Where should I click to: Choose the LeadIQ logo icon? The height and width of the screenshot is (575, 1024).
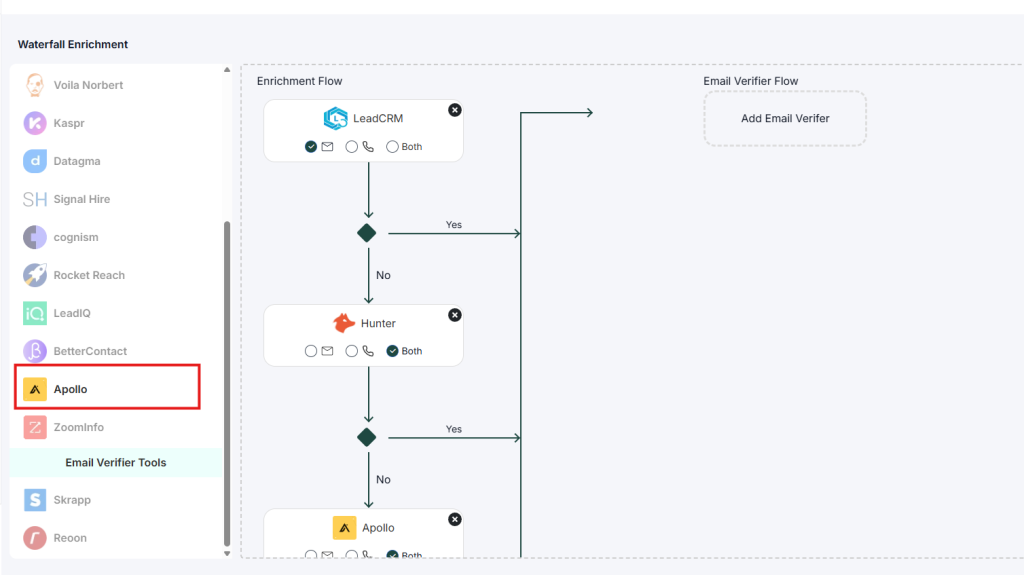point(35,313)
